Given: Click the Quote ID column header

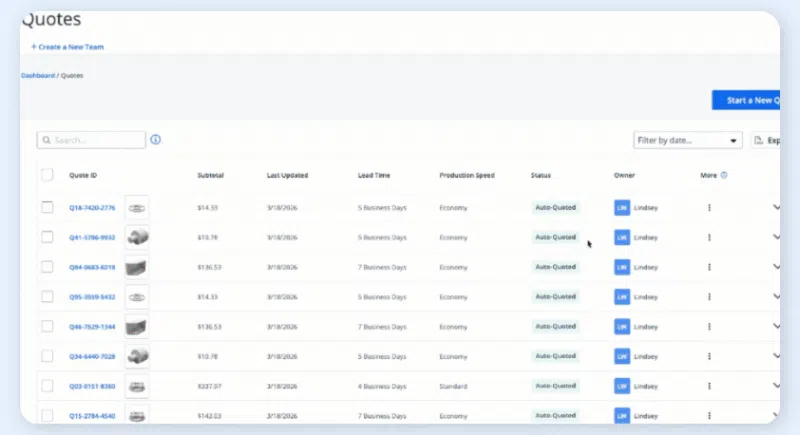Looking at the screenshot, I should coord(83,175).
